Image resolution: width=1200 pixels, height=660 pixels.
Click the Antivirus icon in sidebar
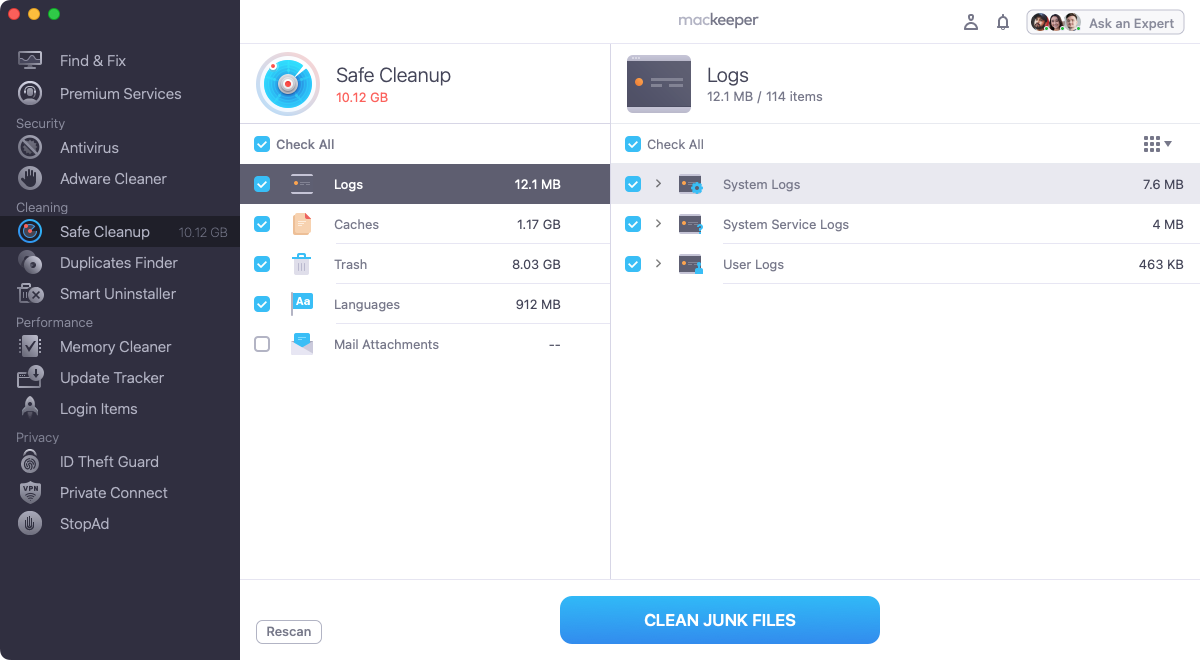pos(30,147)
